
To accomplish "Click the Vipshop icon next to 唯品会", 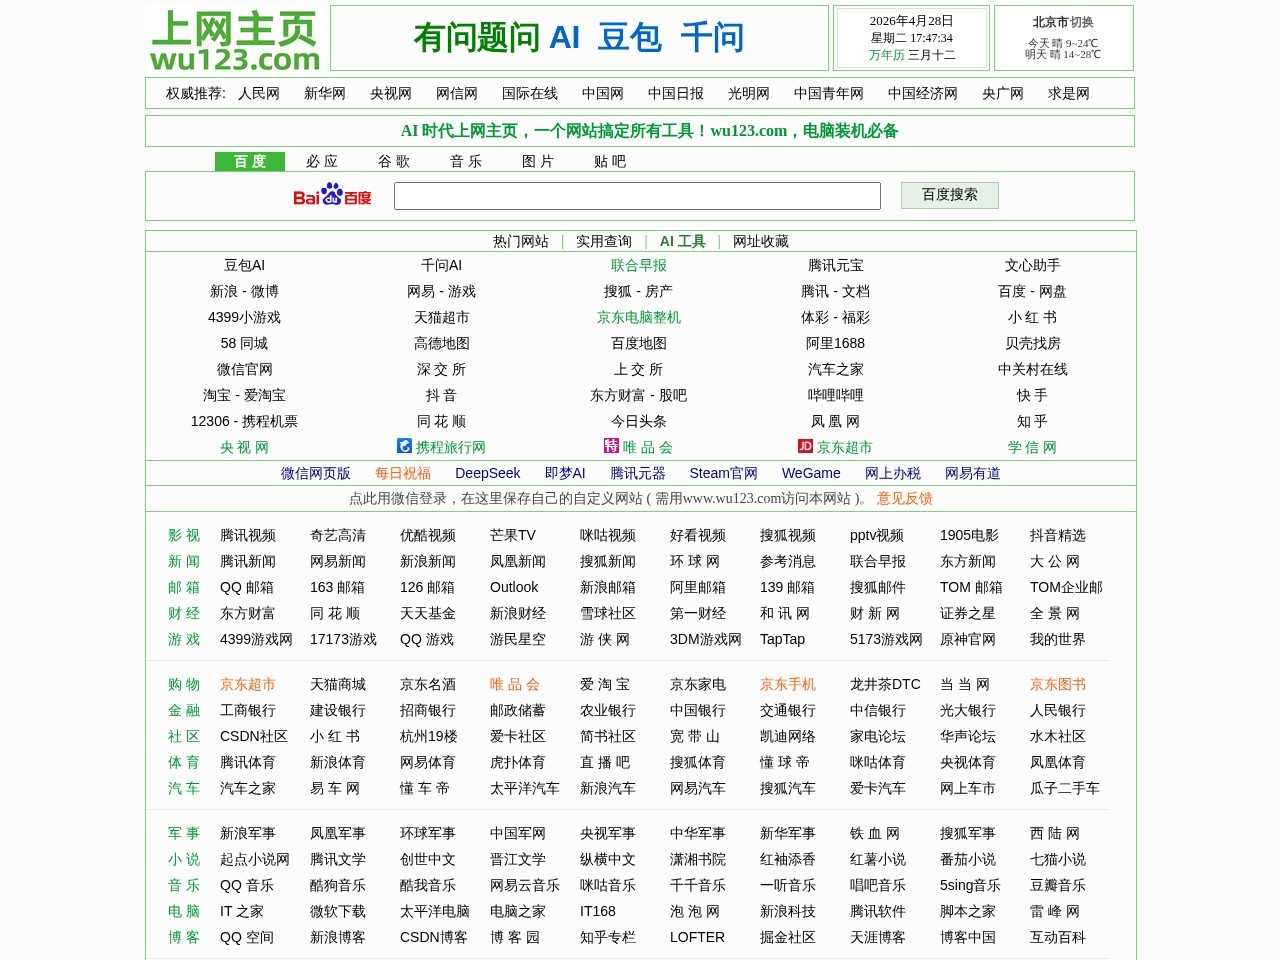I will click(x=611, y=446).
